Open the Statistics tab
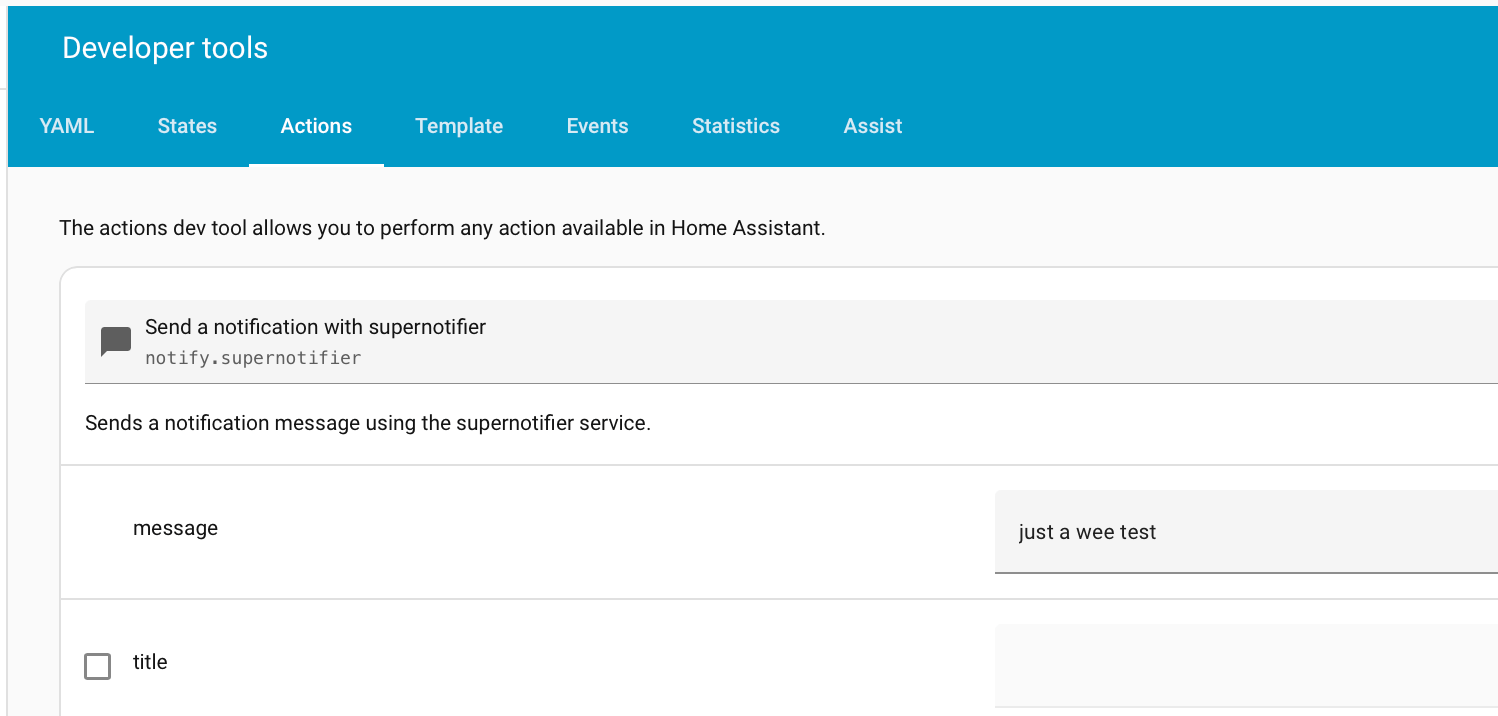 pyautogui.click(x=736, y=125)
